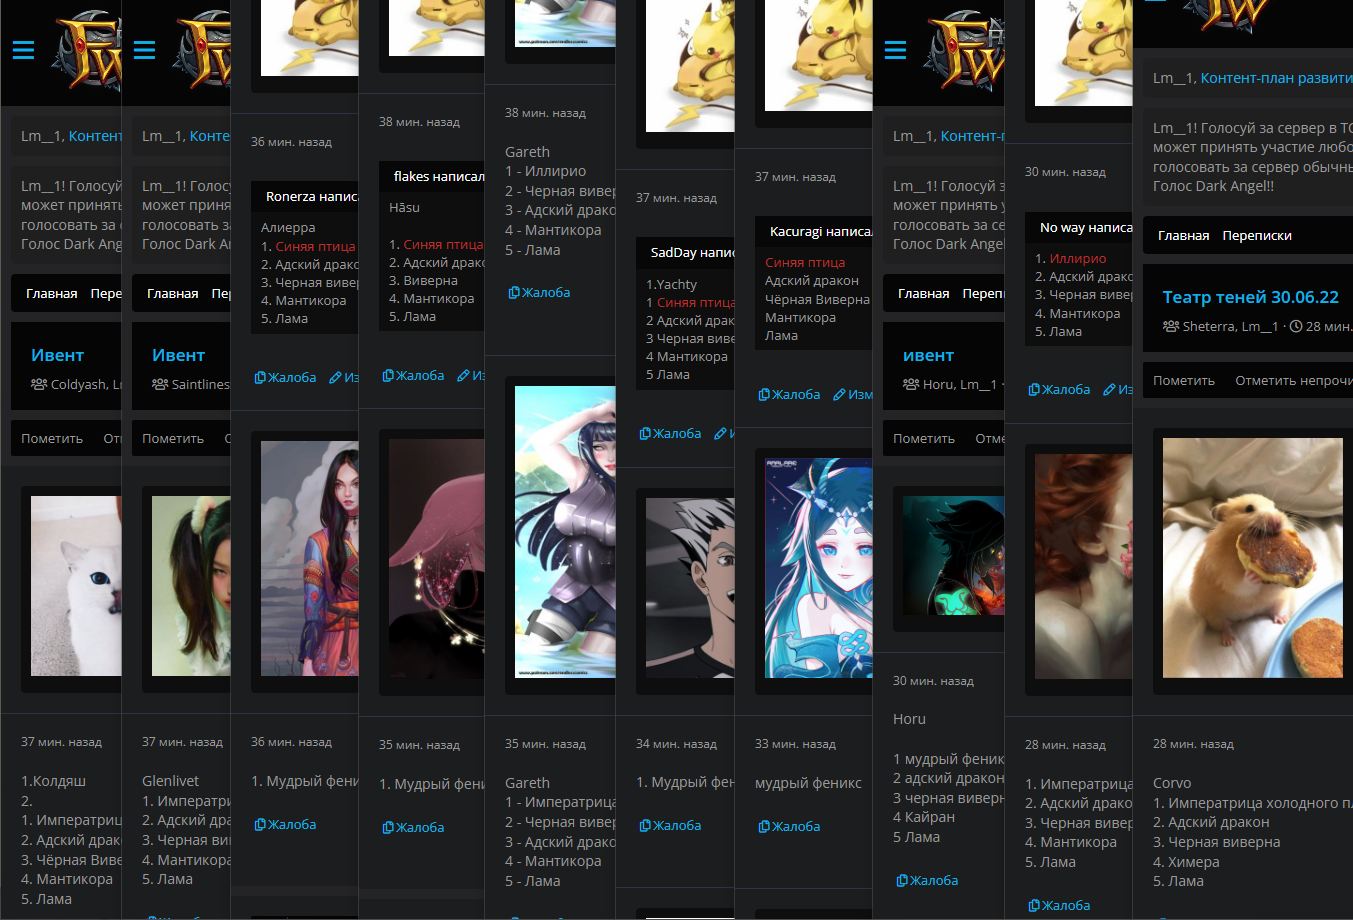Click Алиерра in Ronerza's quote
The image size is (1353, 920).
point(288,227)
